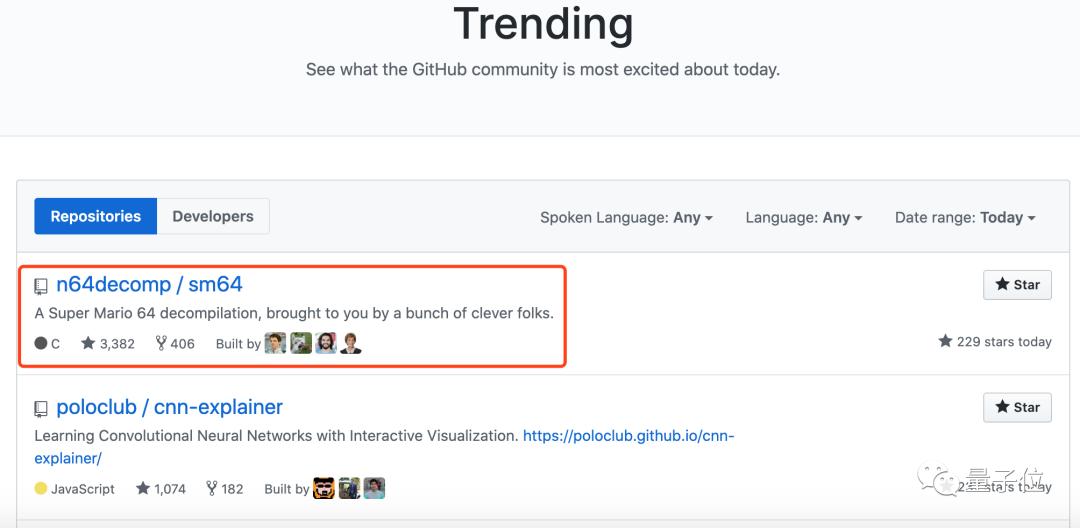The image size is (1080, 528).
Task: Click the fork count 182 on cnn-explainer
Action: coord(225,489)
